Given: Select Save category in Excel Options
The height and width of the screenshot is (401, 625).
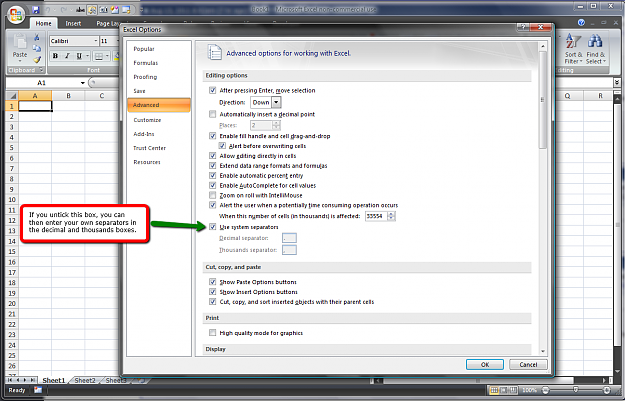Looking at the screenshot, I should point(139,91).
